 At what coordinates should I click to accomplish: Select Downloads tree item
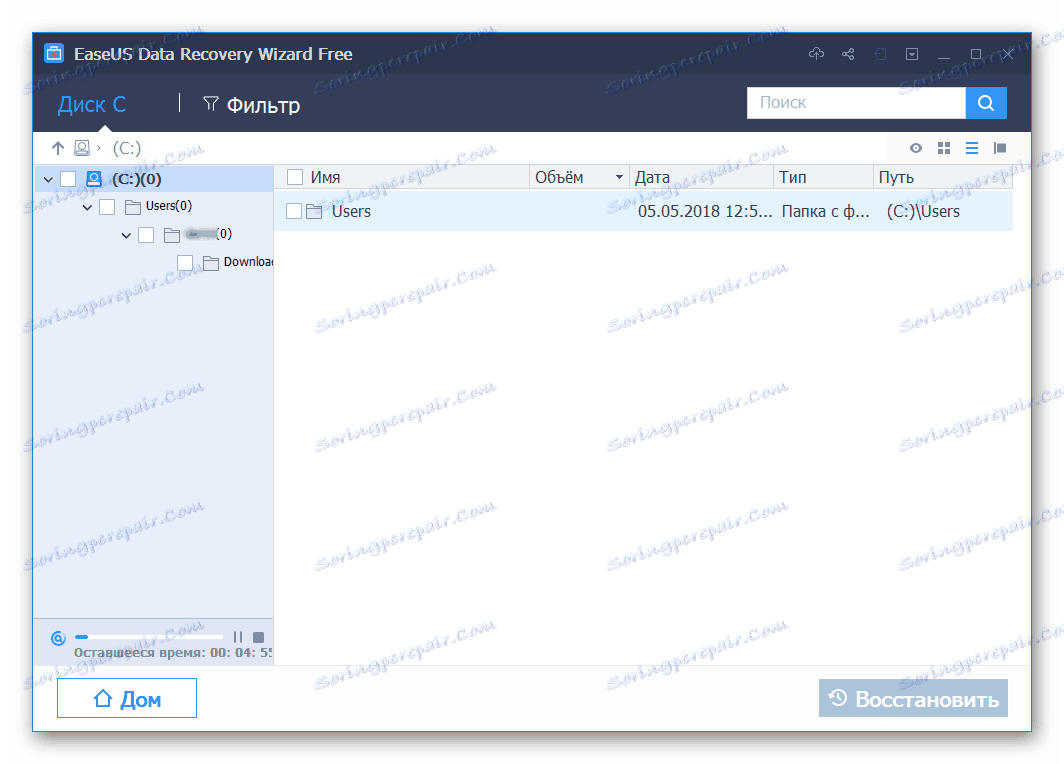(248, 262)
